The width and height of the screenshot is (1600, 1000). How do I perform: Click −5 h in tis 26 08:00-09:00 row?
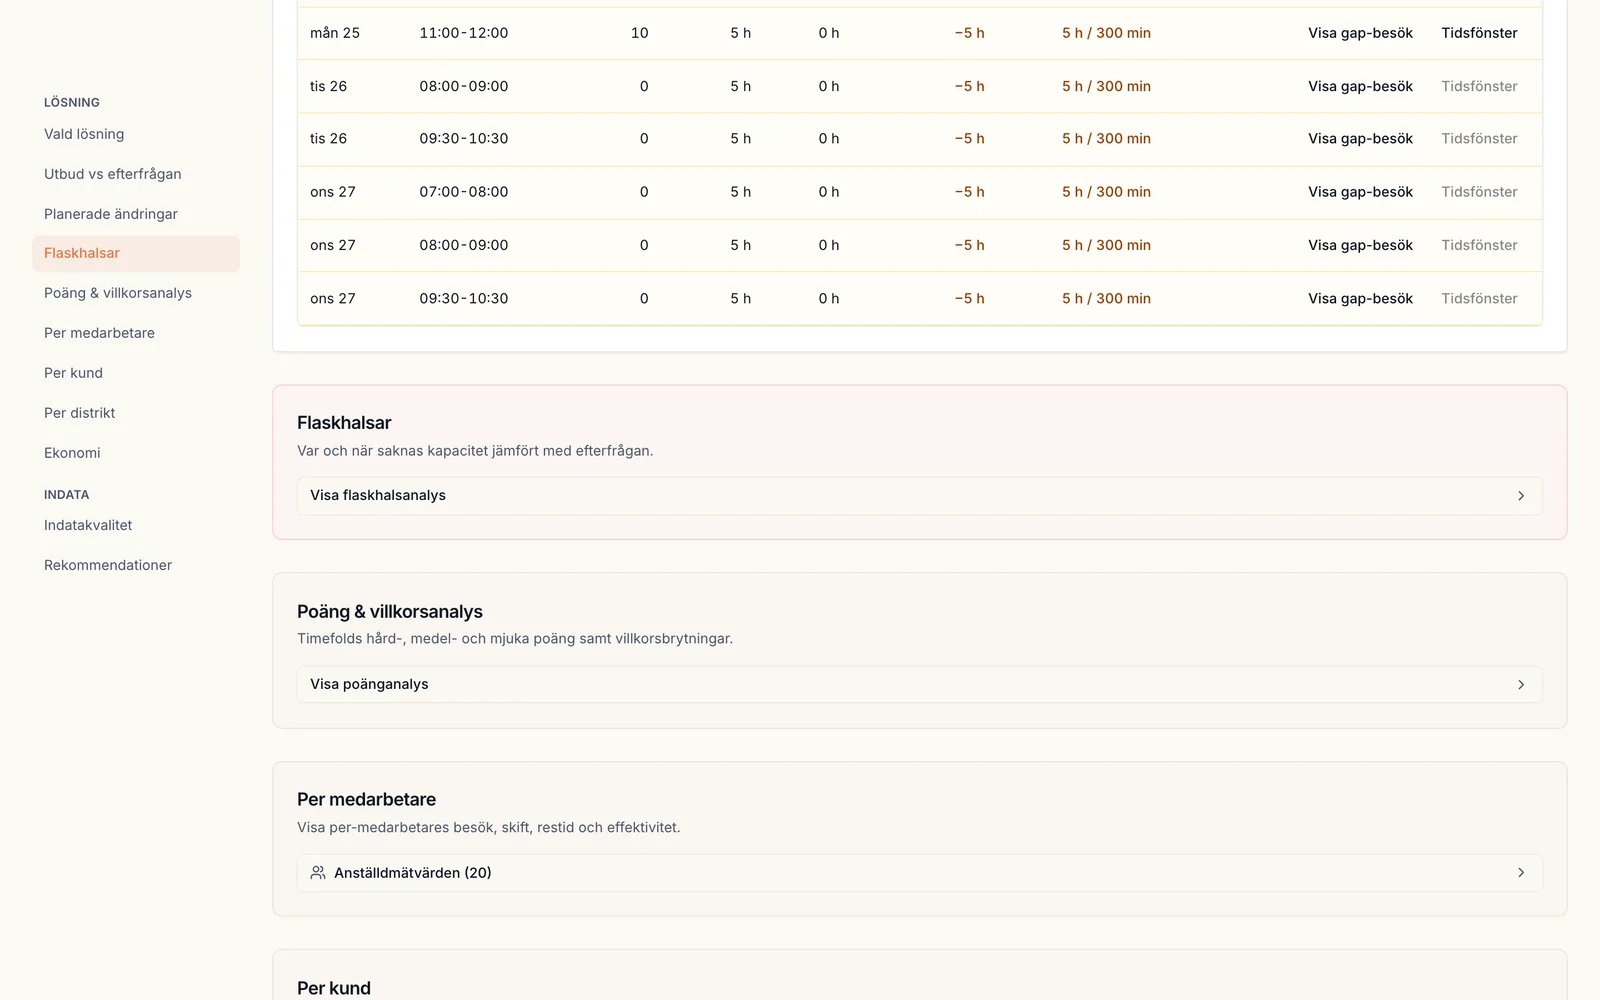[x=969, y=86]
